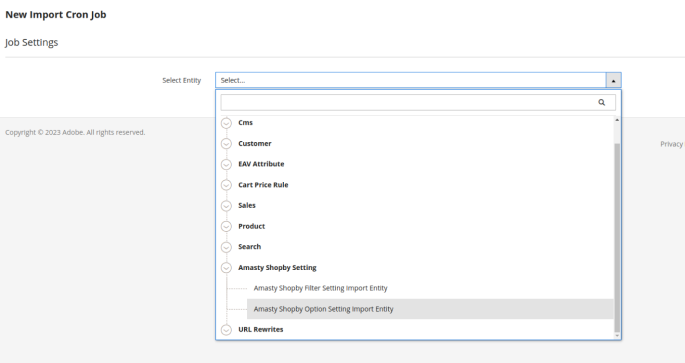Expand the Customer chevron circle icon
The height and width of the screenshot is (363, 685).
[226, 144]
